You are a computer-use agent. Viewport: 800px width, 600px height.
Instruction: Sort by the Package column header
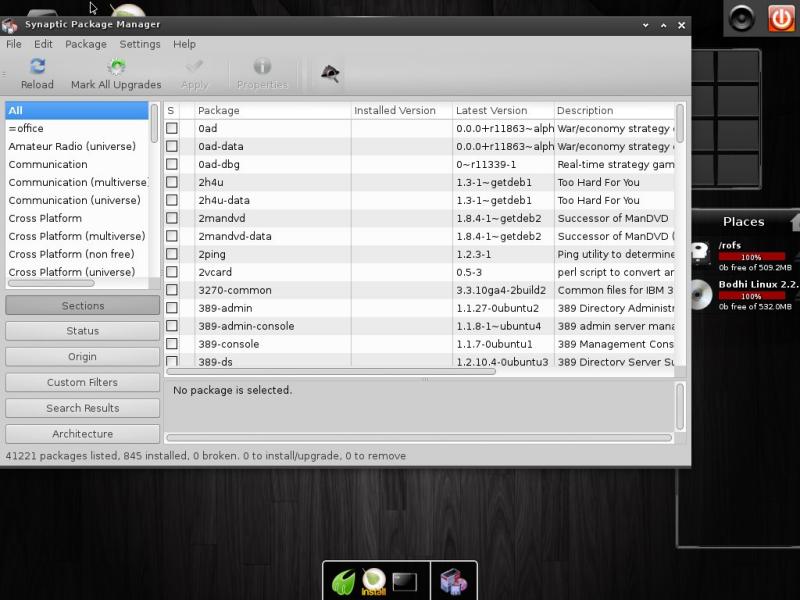(273, 110)
